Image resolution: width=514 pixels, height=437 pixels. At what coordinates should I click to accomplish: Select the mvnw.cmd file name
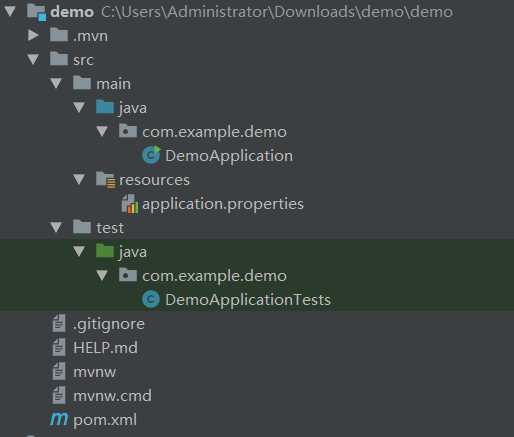[x=112, y=396]
